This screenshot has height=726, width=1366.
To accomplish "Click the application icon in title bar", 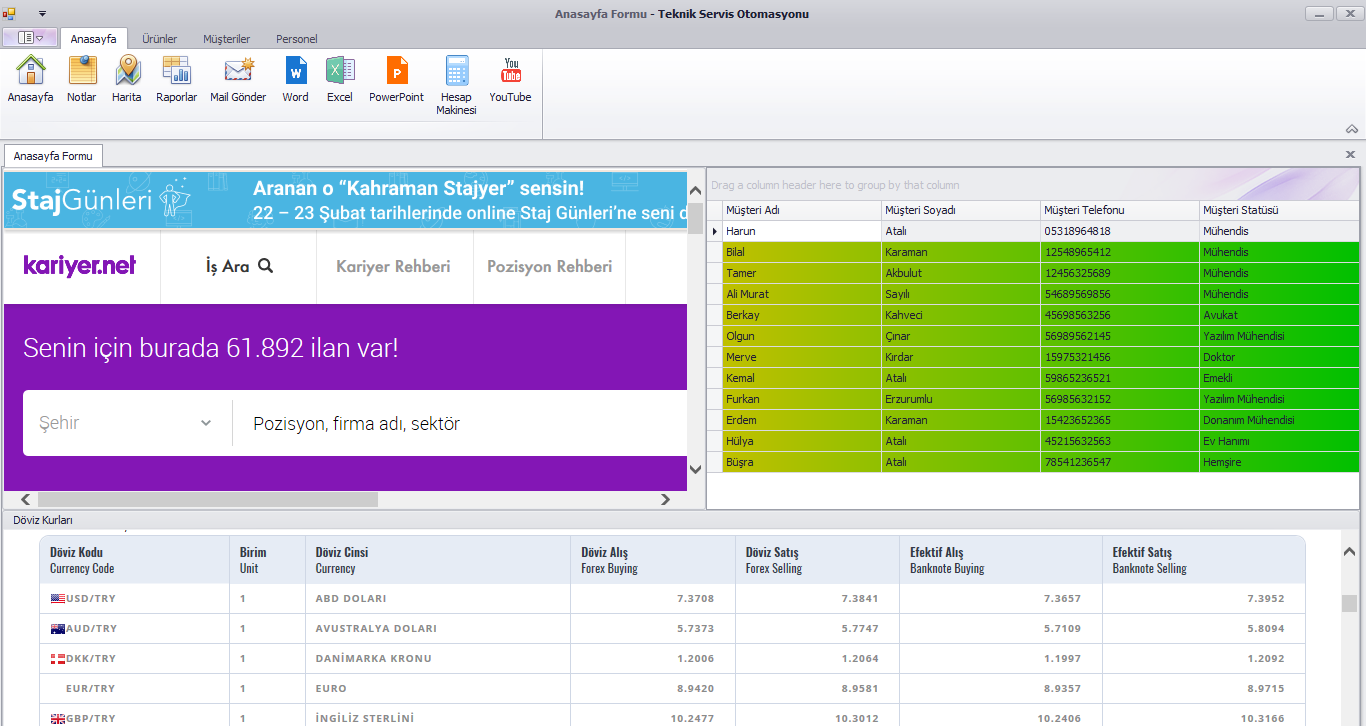I will click(10, 14).
